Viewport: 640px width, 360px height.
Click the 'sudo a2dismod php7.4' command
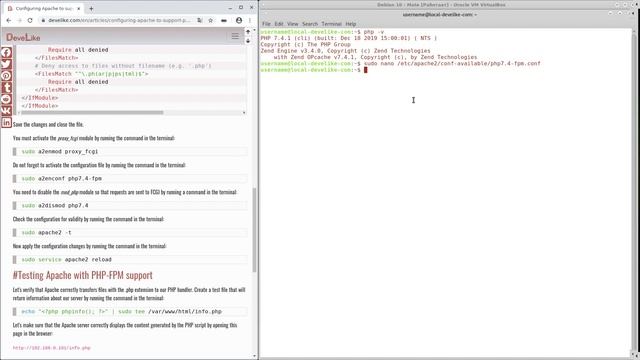coord(55,205)
